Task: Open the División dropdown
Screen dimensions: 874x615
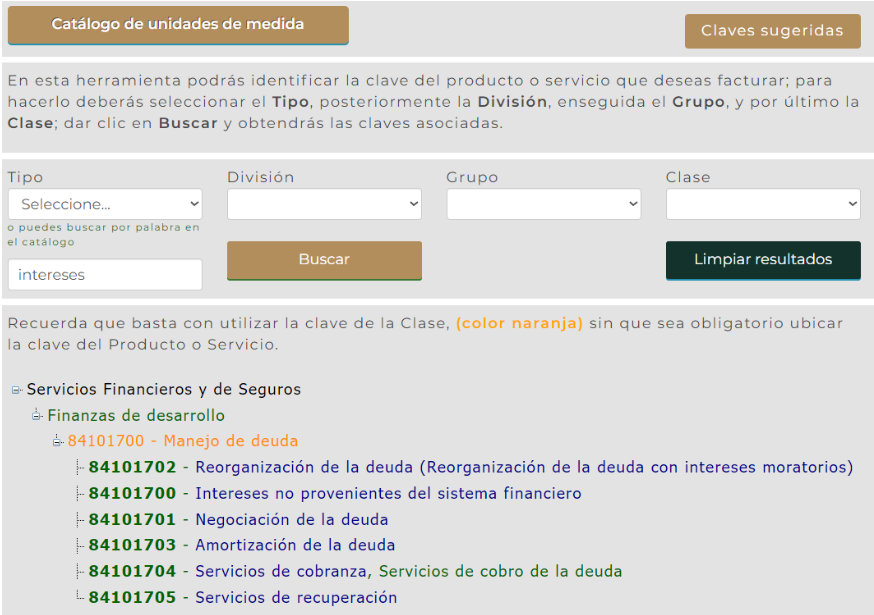Action: (x=324, y=204)
